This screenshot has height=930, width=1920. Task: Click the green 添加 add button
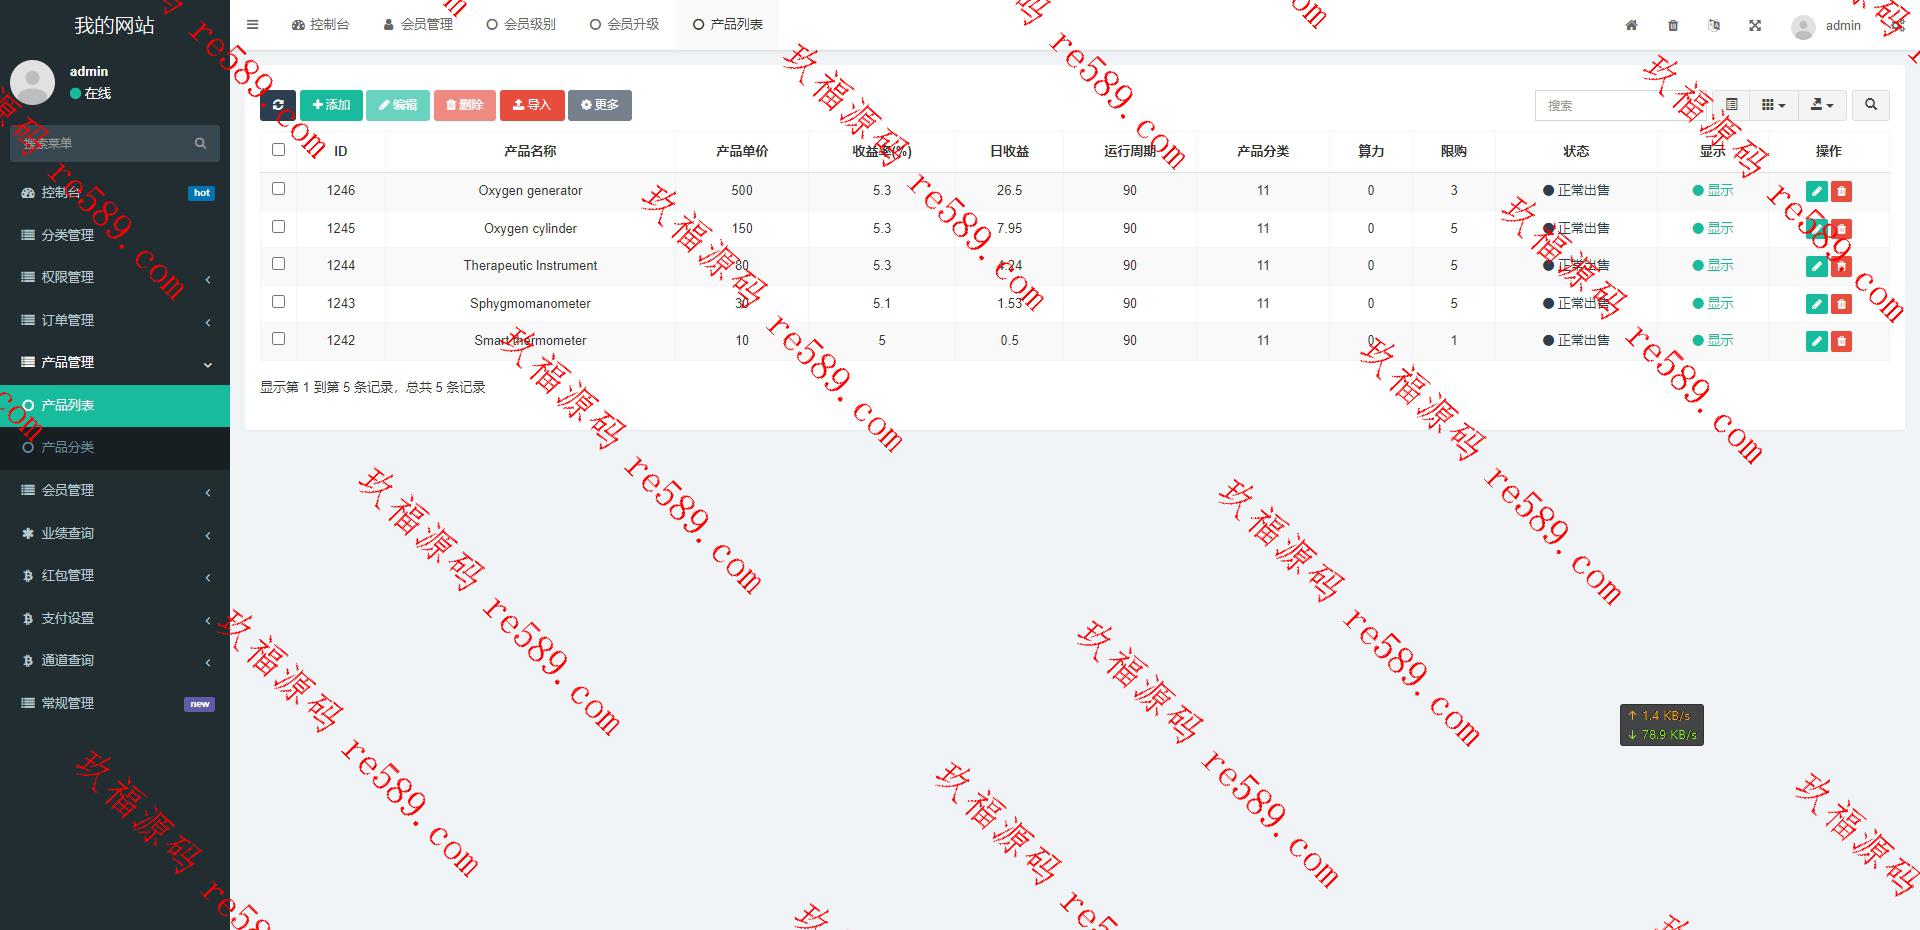(331, 105)
